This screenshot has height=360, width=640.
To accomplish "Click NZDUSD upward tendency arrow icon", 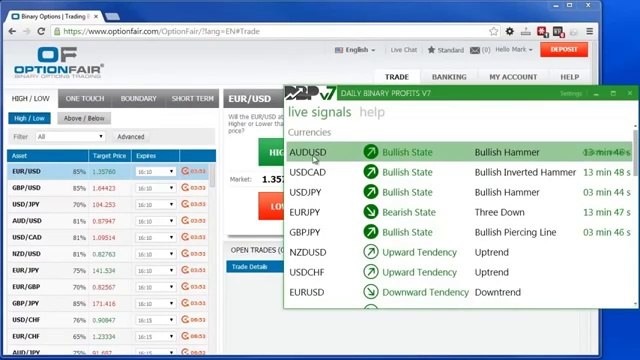I will click(371, 252).
